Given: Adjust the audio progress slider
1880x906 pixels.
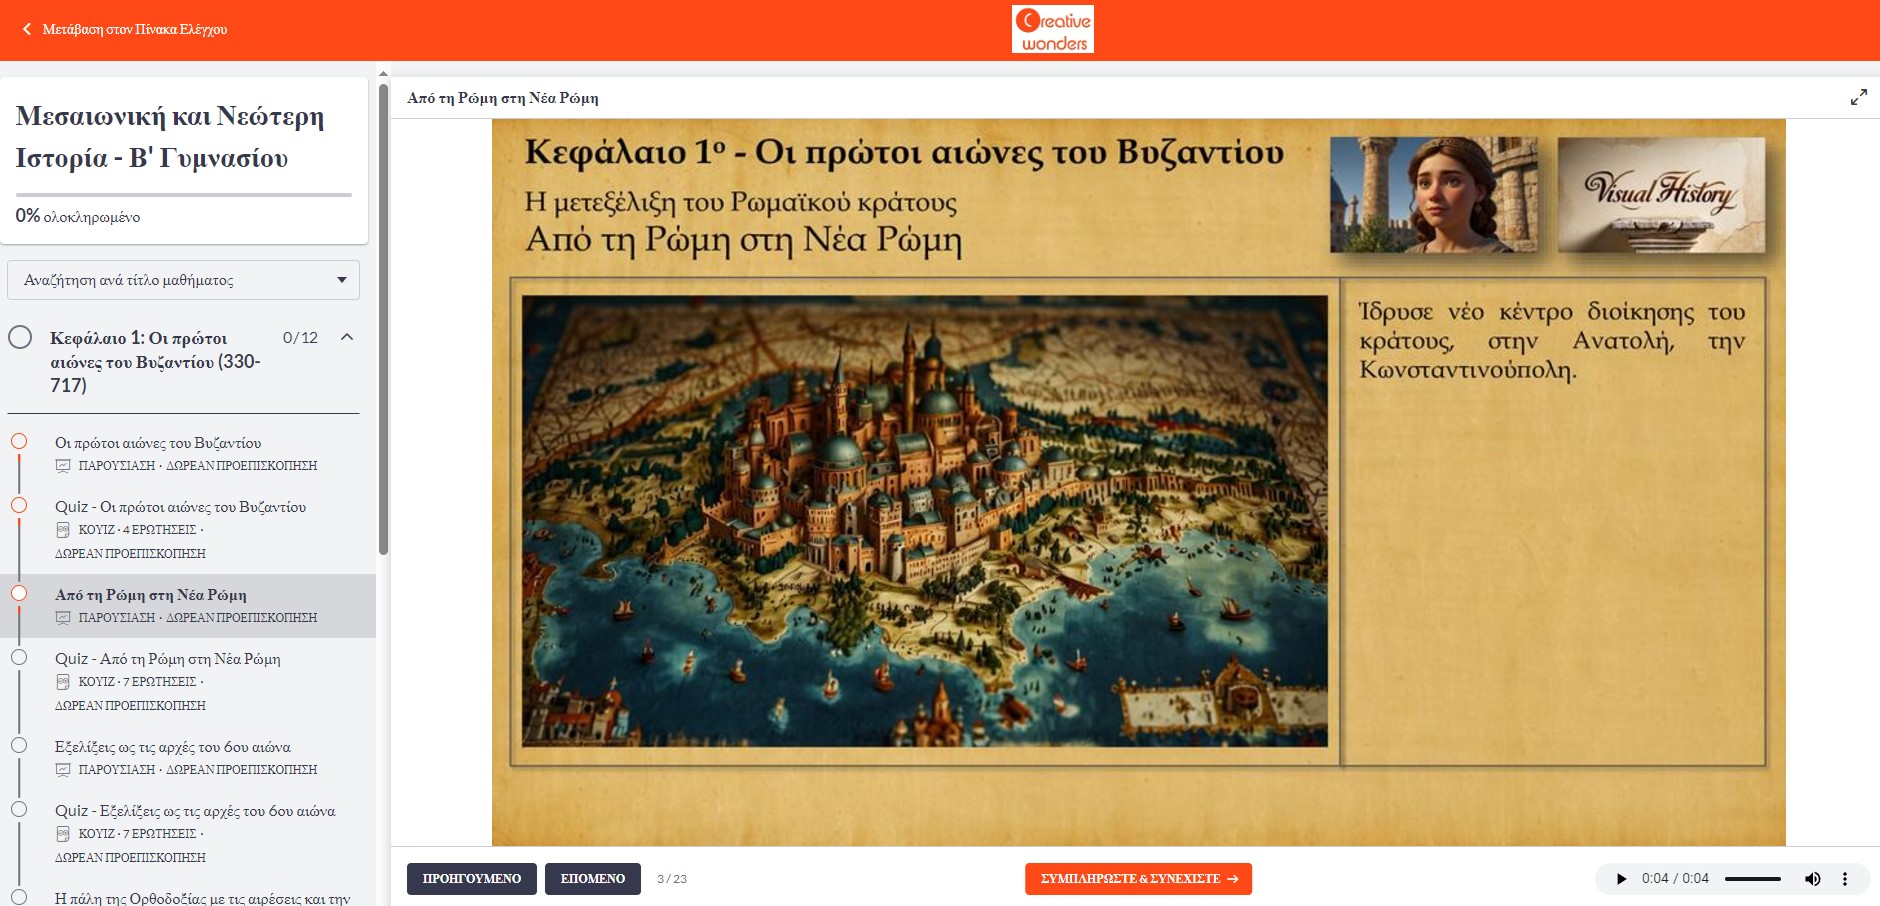Looking at the screenshot, I should [1752, 879].
